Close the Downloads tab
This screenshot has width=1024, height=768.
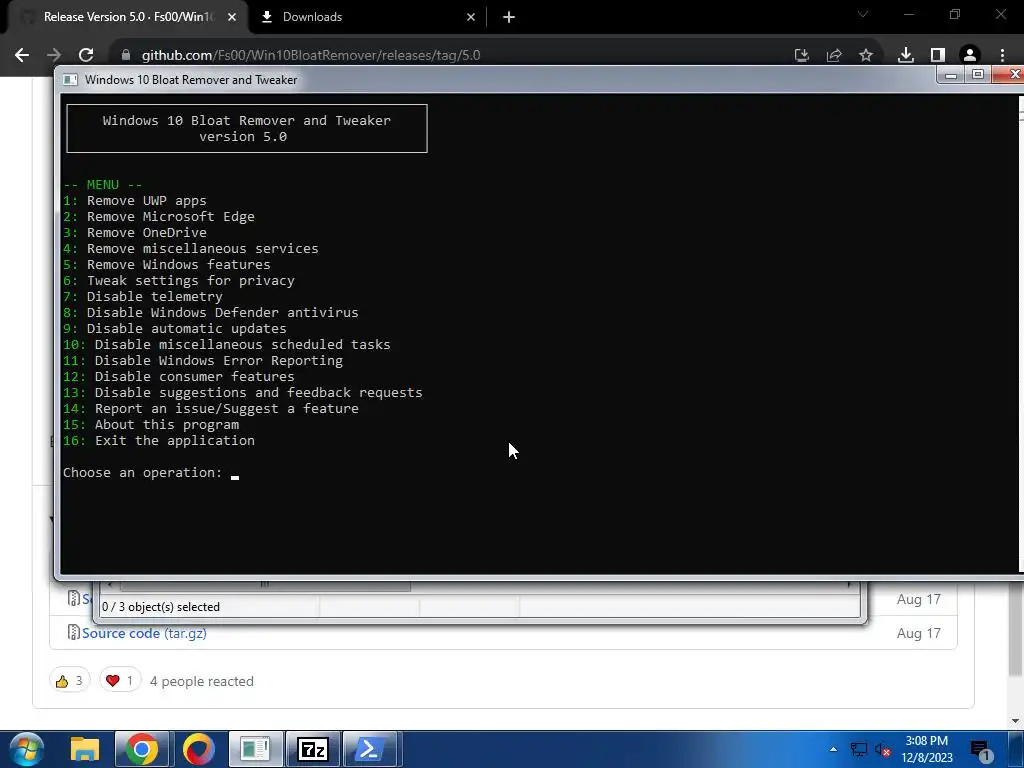471,18
